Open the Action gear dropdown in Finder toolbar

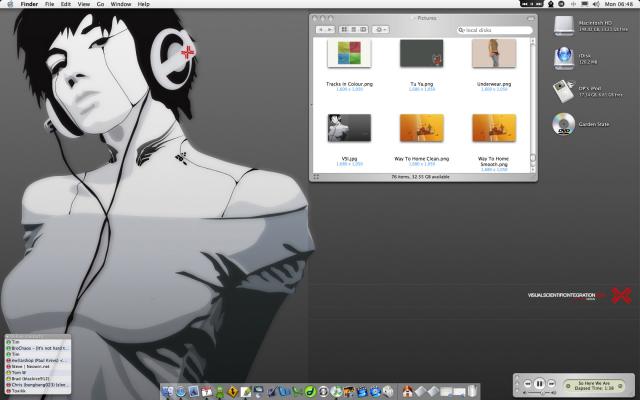(380, 29)
